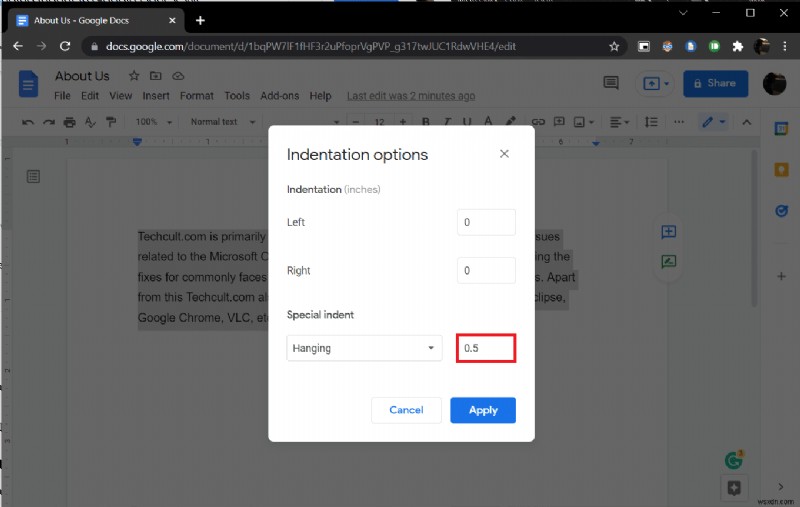The height and width of the screenshot is (507, 800).
Task: Open the More toolbar options ellipsis
Action: point(679,122)
